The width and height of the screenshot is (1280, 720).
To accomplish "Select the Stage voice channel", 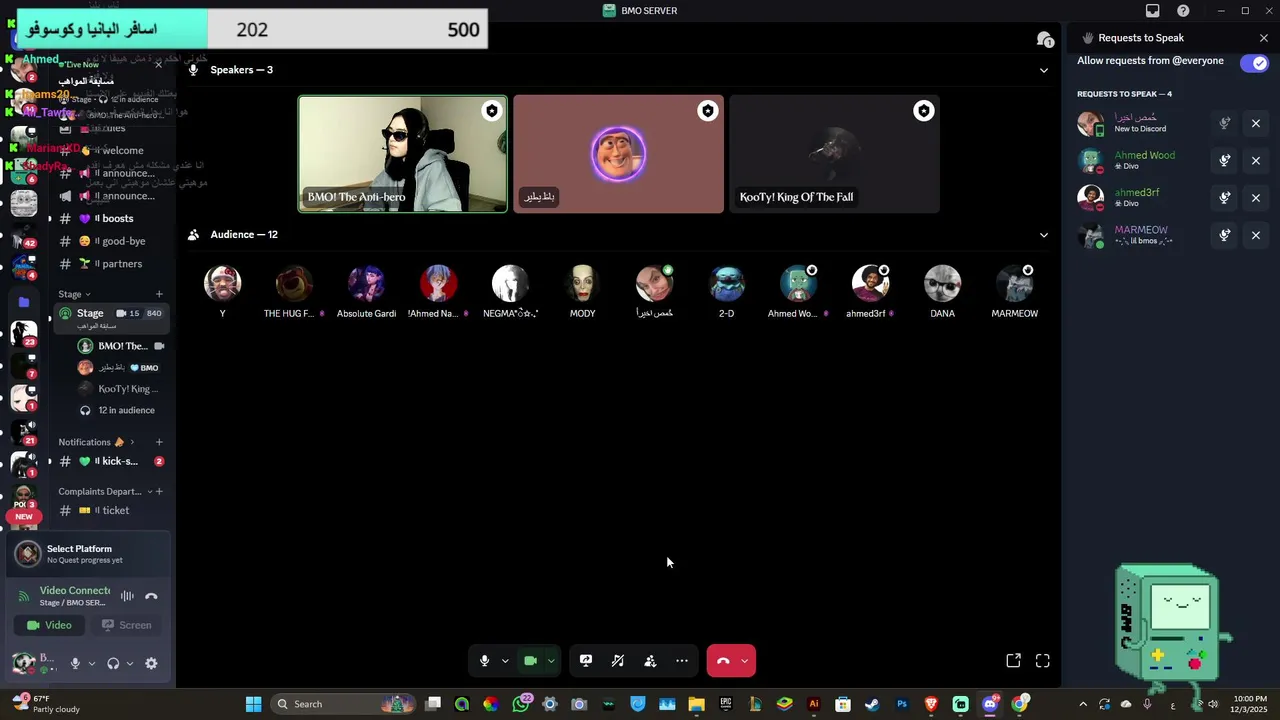I will [110, 317].
